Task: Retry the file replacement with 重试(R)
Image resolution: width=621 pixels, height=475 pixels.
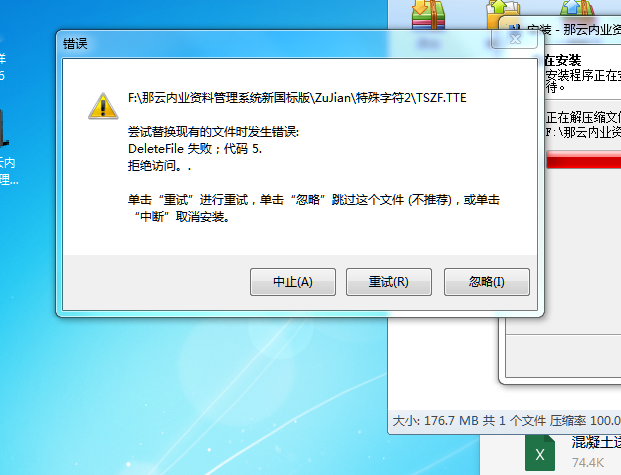Action: coord(389,282)
